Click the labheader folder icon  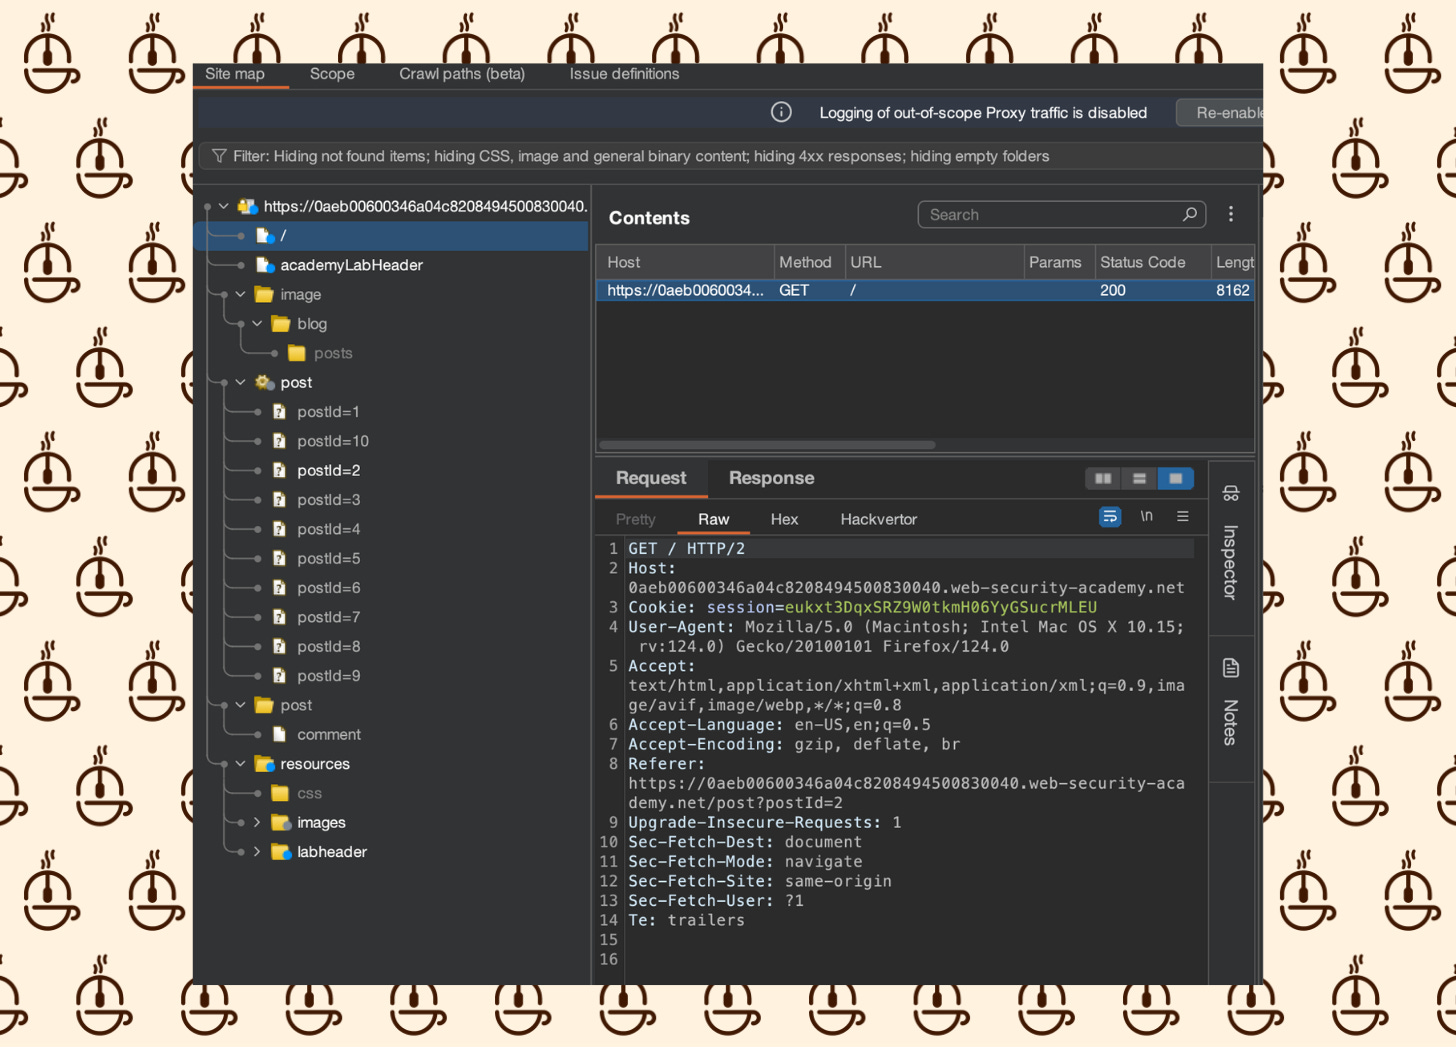click(x=282, y=852)
